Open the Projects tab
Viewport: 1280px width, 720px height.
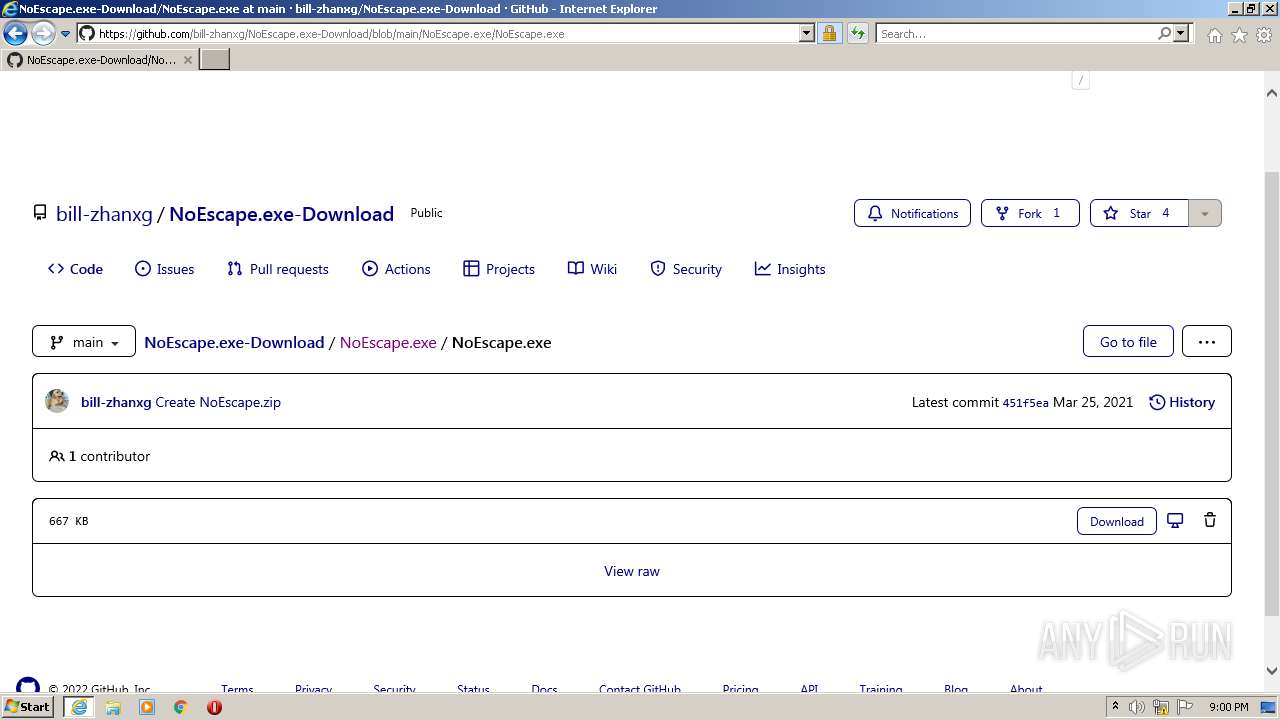498,269
